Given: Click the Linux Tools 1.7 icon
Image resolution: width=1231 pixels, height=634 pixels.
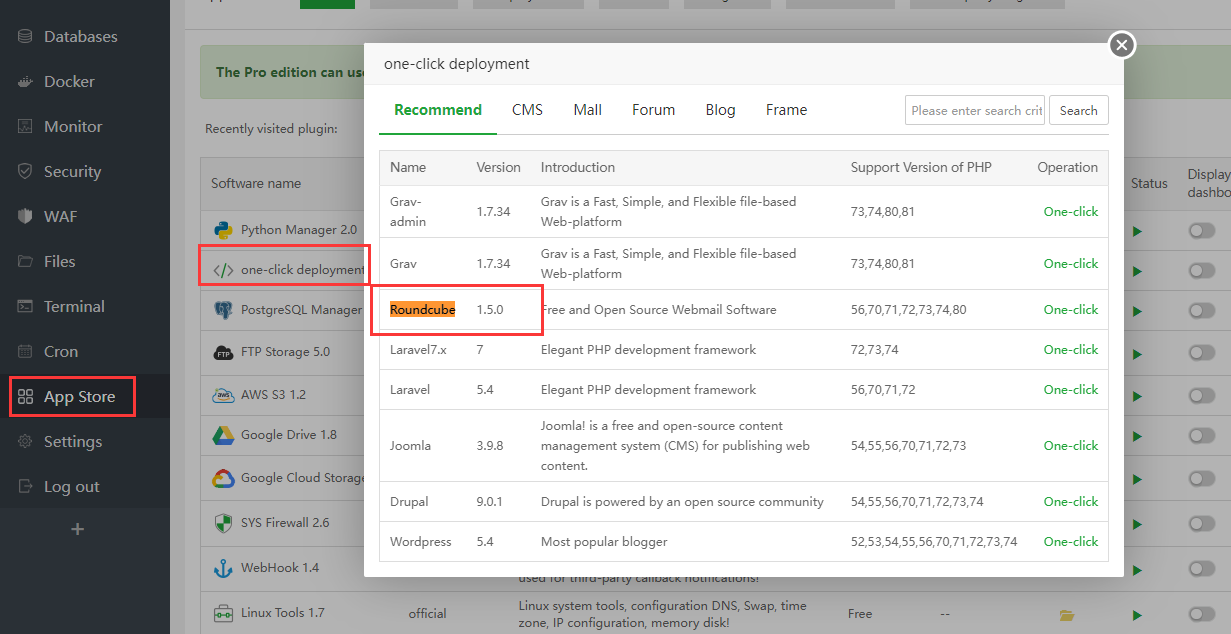Looking at the screenshot, I should coord(223,613).
